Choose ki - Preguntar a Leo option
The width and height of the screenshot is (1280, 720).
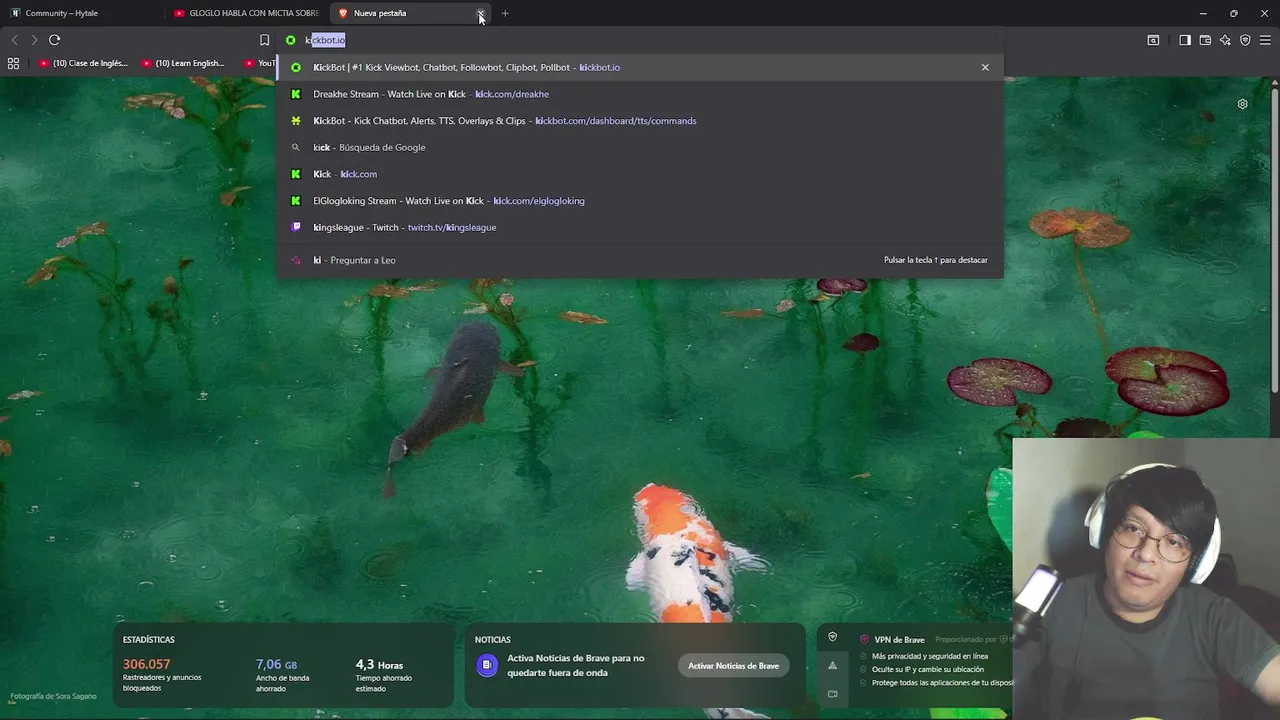[x=640, y=260]
